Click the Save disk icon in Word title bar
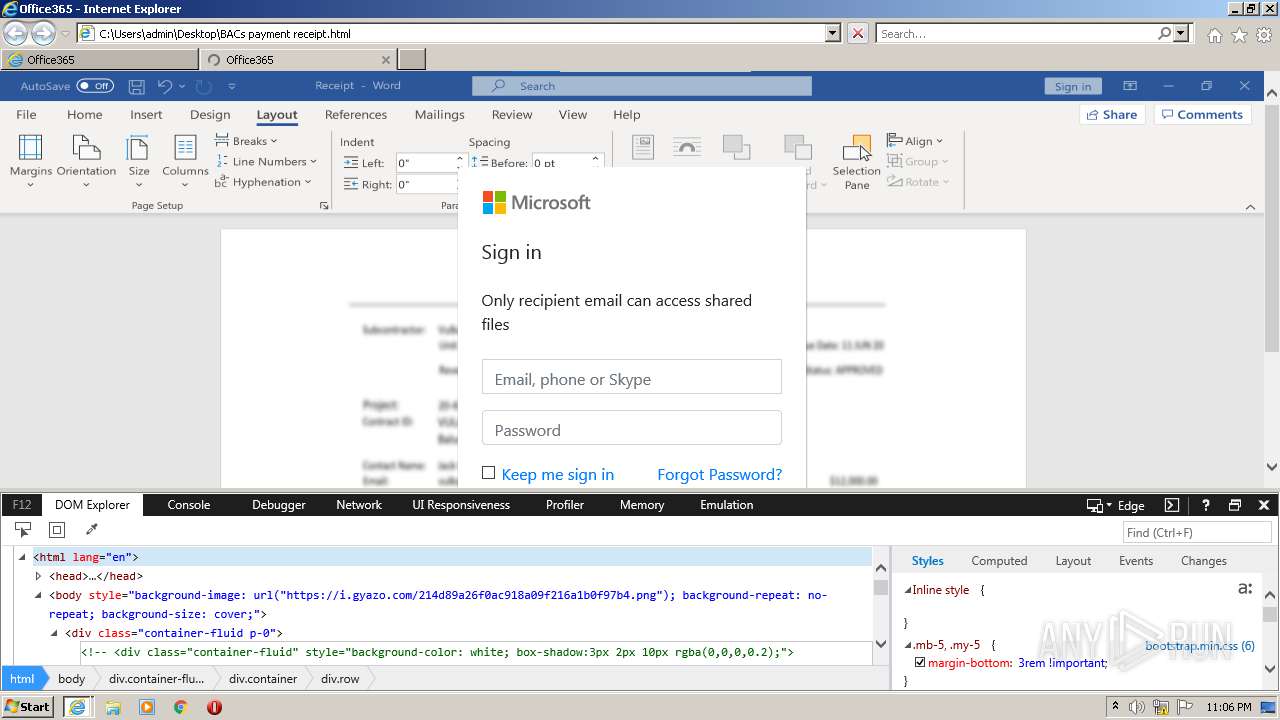Viewport: 1280px width, 720px height. [137, 86]
